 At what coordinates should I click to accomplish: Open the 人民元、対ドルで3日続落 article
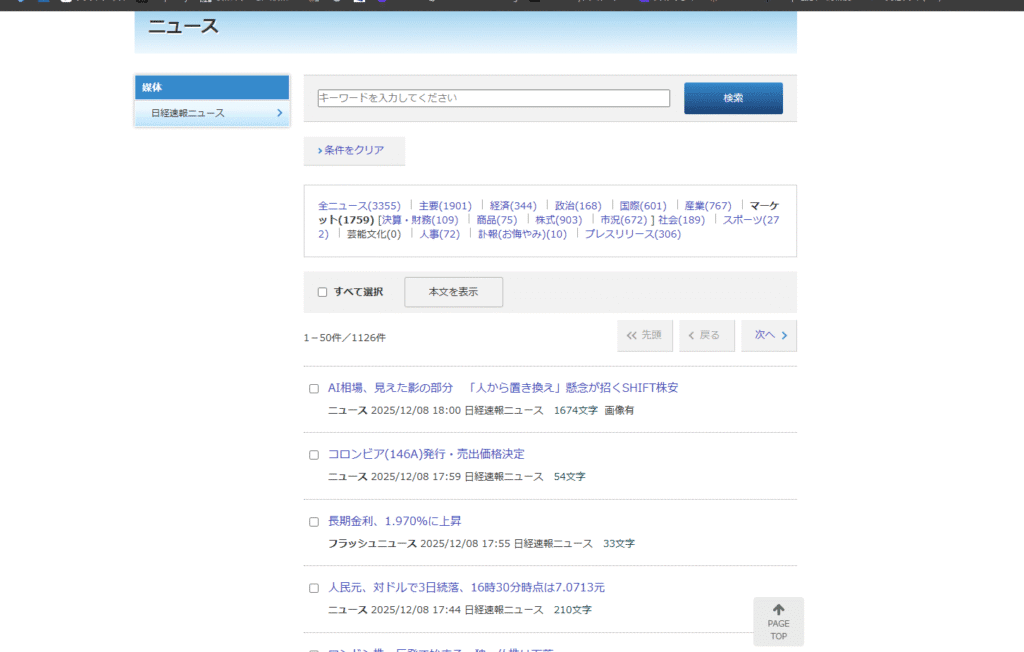coord(466,587)
